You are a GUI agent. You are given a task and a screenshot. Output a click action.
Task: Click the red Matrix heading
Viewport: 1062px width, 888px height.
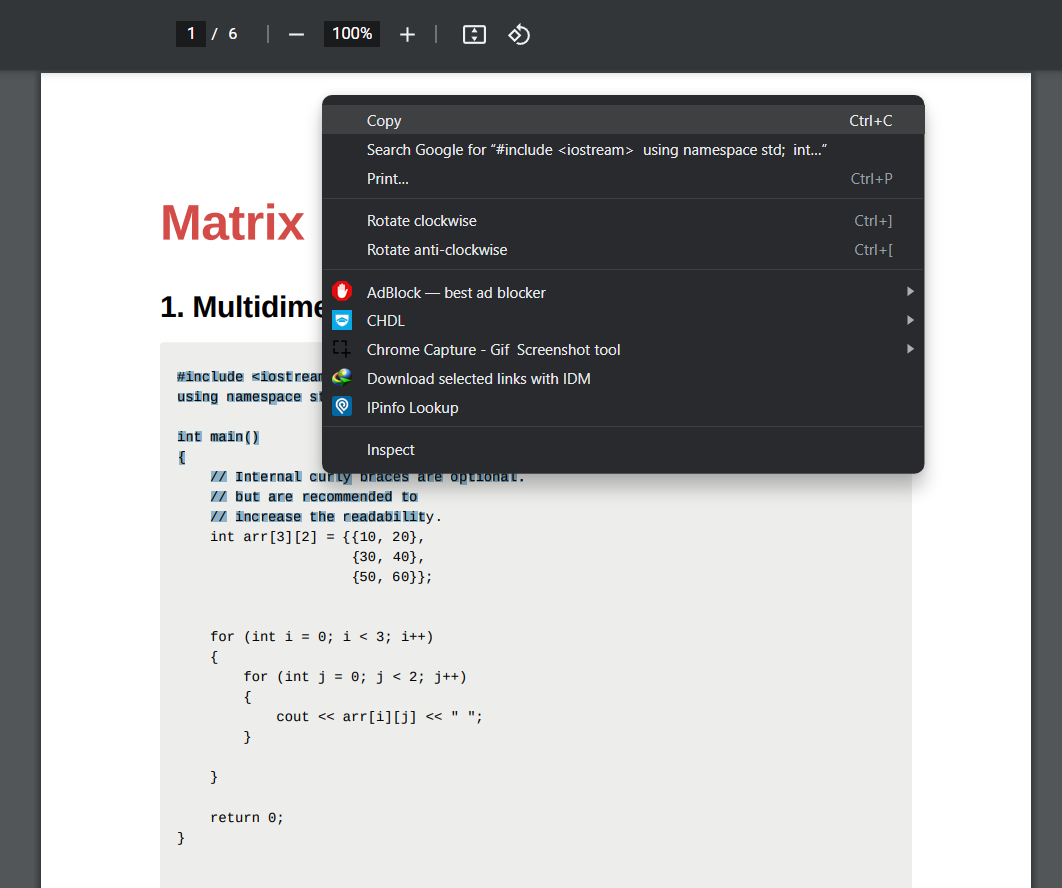[x=232, y=222]
